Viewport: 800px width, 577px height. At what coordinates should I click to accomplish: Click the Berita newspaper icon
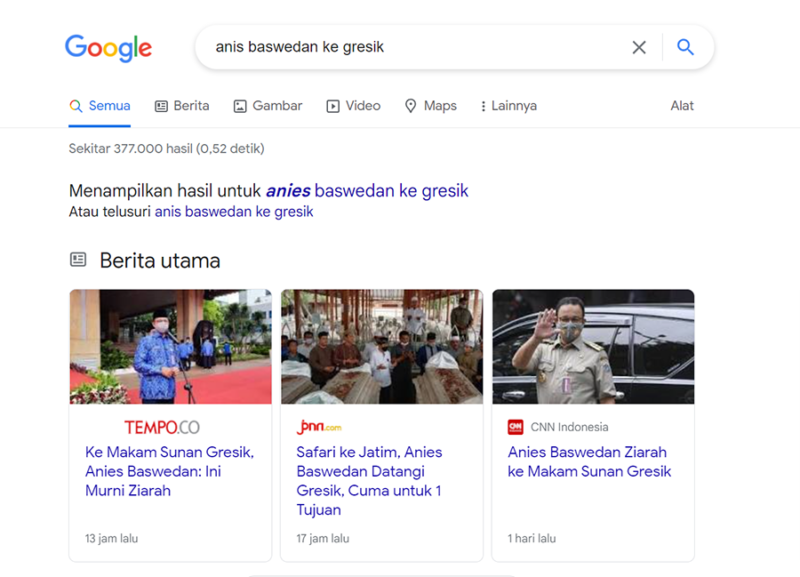(x=161, y=106)
